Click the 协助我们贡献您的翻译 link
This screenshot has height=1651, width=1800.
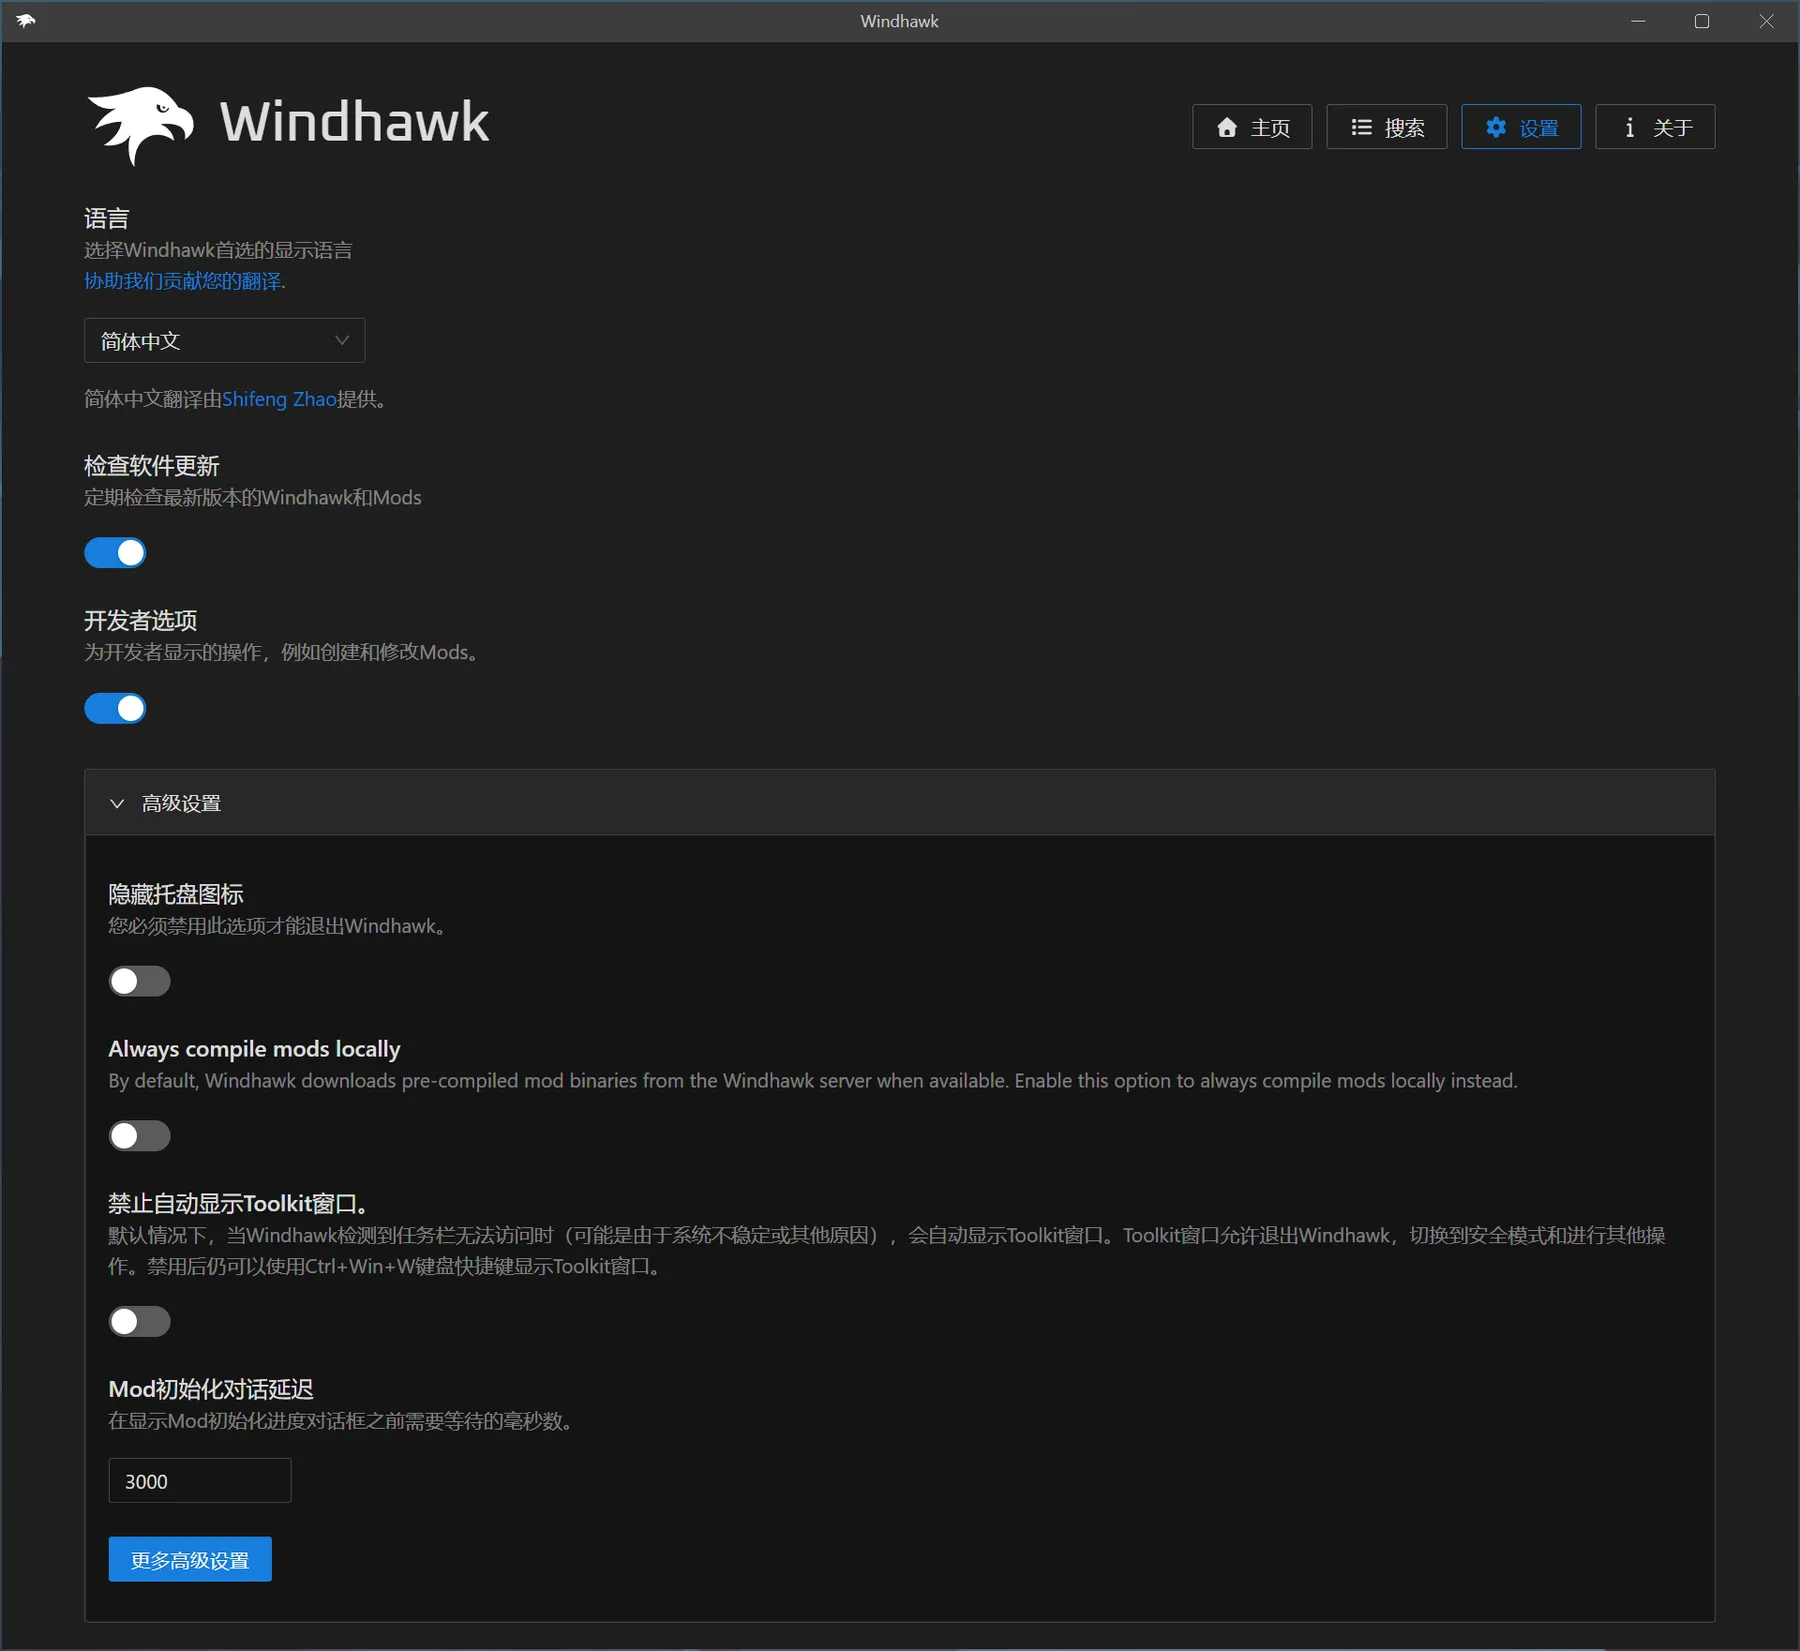[183, 281]
